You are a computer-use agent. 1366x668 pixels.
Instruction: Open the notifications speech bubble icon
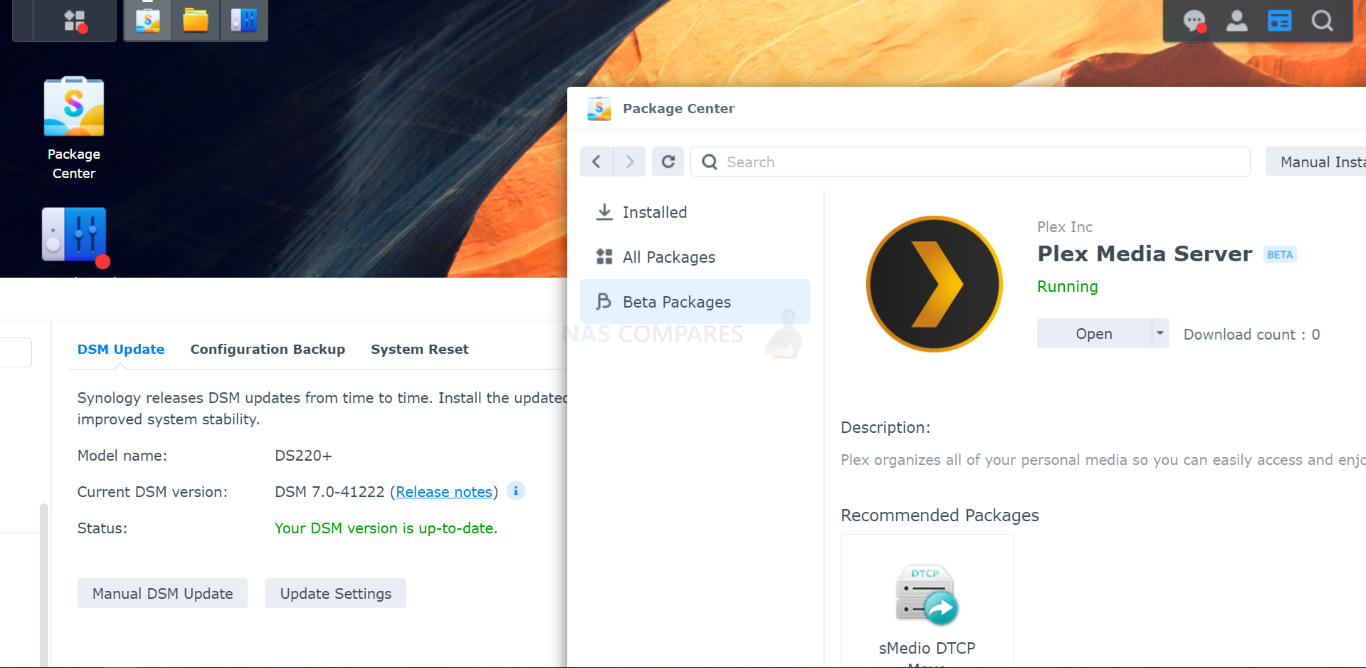coord(1194,21)
